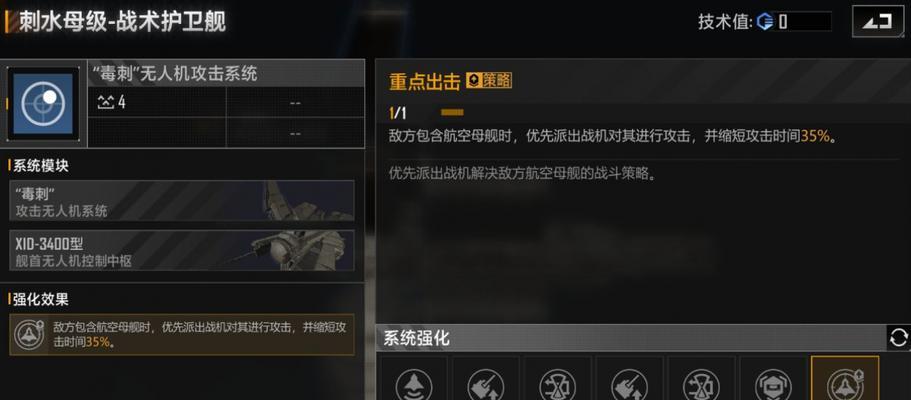Click the "毒刺"无人机攻击系统 title bar
This screenshot has width=911, height=400.
tap(226, 73)
